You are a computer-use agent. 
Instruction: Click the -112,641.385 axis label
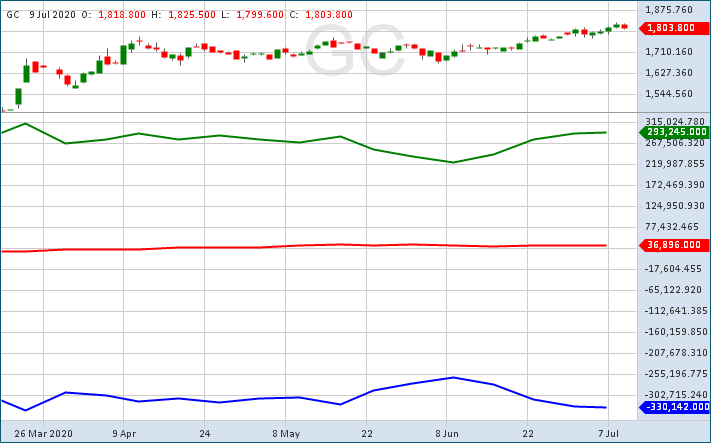(x=676, y=311)
